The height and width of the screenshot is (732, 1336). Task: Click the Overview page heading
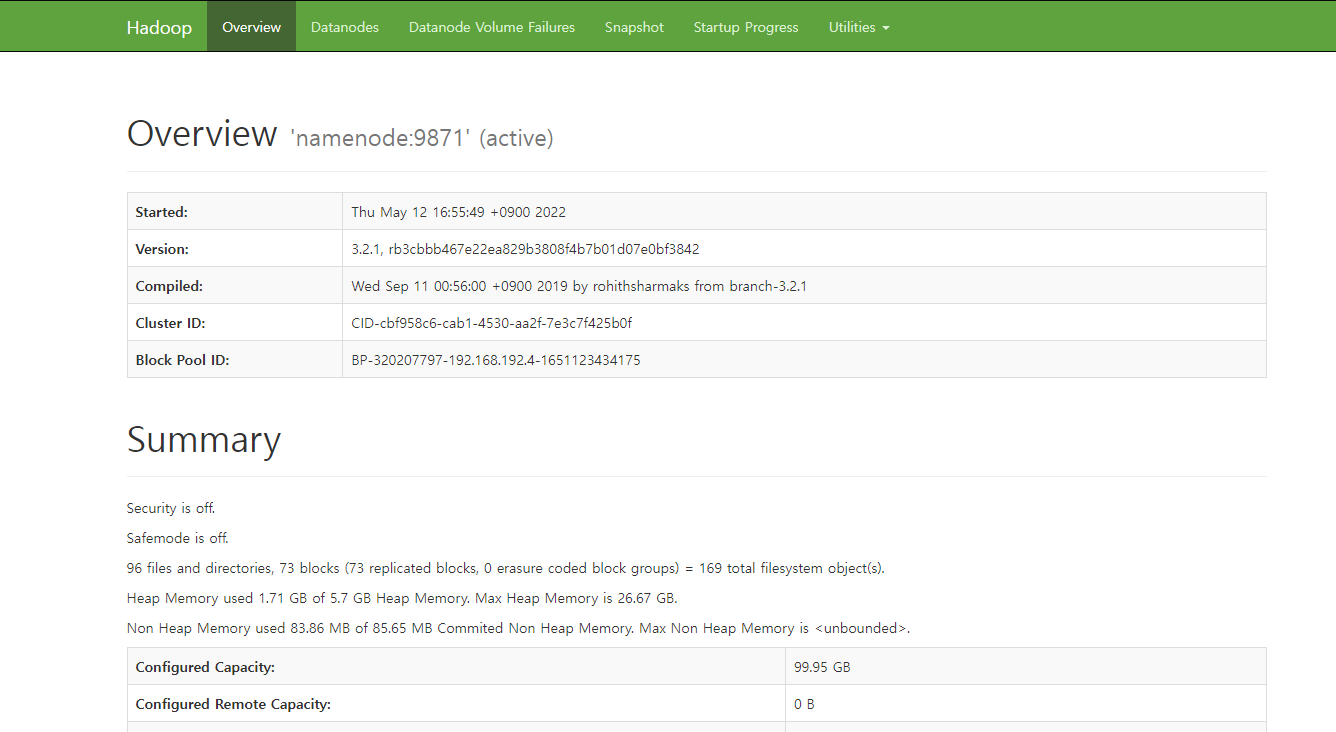(202, 134)
